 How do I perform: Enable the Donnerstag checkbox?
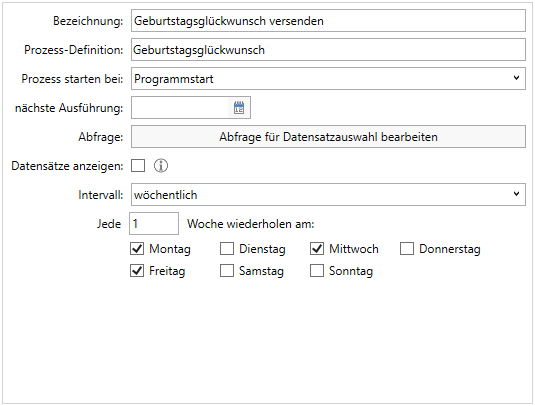coord(407,249)
